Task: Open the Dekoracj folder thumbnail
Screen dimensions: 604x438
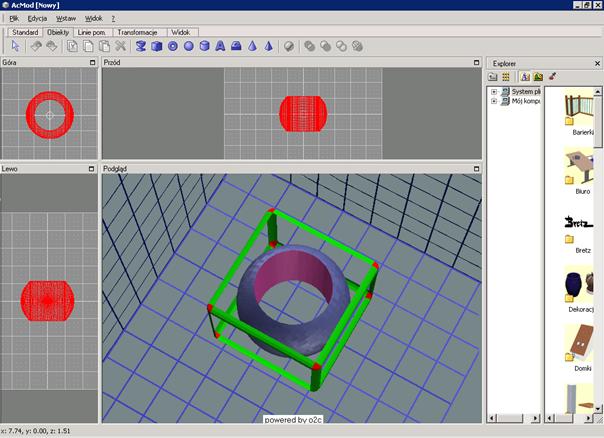Action: point(579,290)
